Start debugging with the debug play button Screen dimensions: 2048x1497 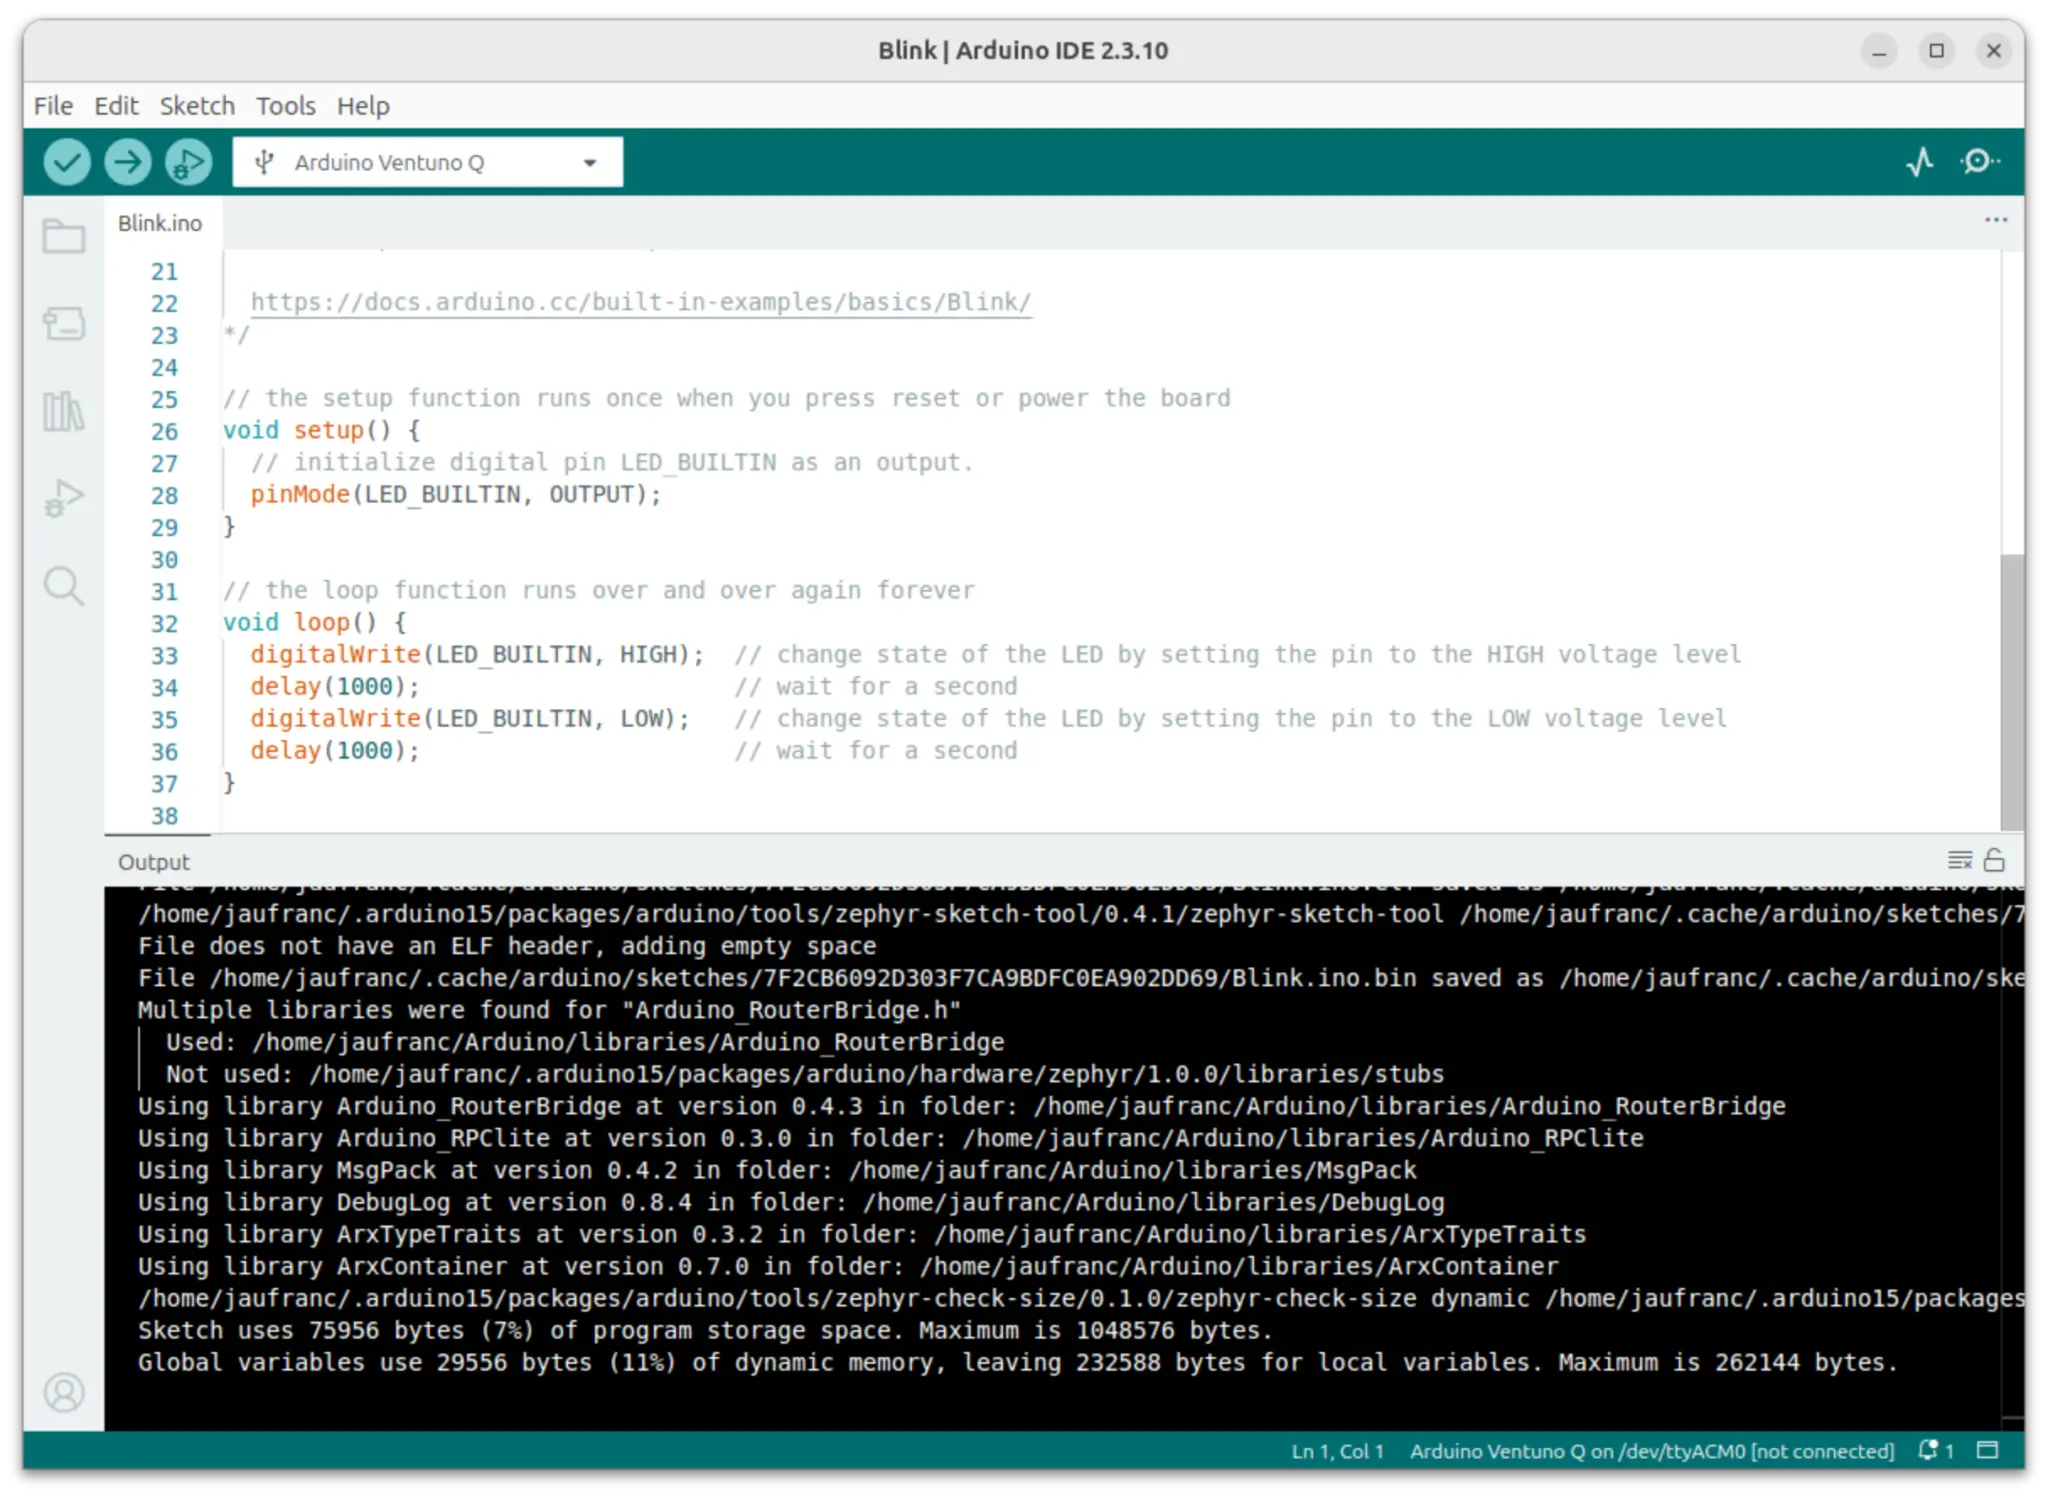[x=188, y=162]
